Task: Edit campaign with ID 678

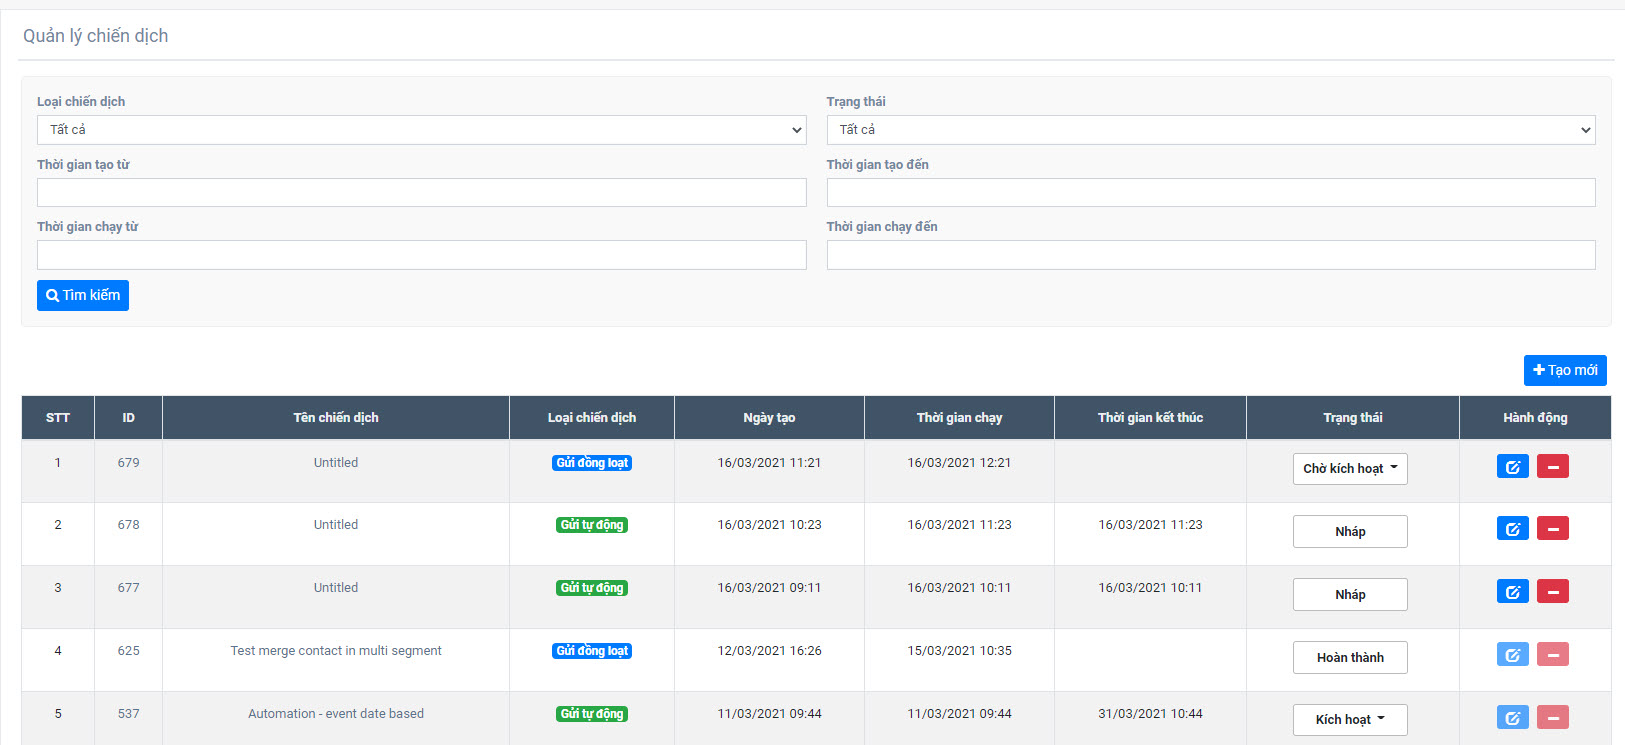Action: [x=1512, y=529]
